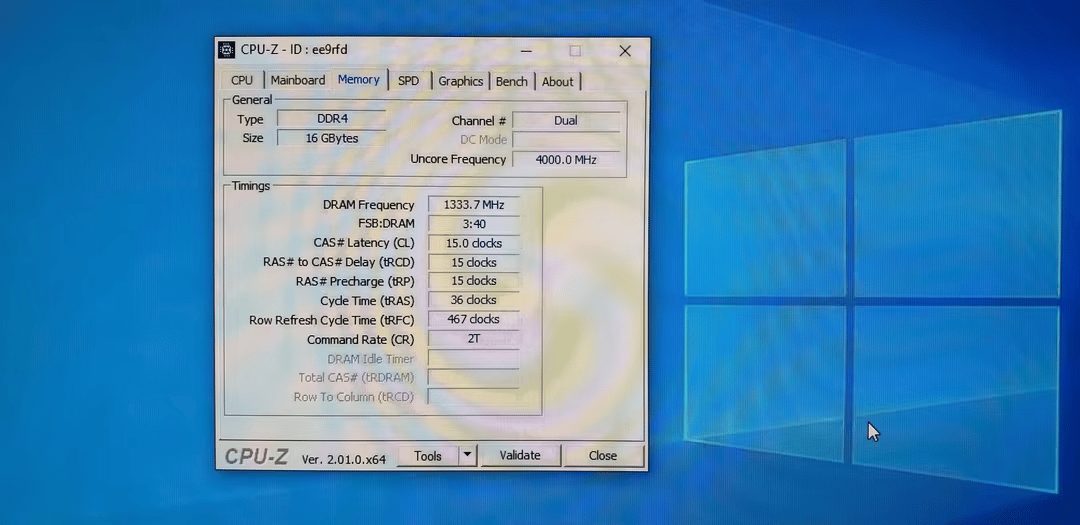
Task: Click the empty DRAM Idle Timer field
Action: (474, 358)
